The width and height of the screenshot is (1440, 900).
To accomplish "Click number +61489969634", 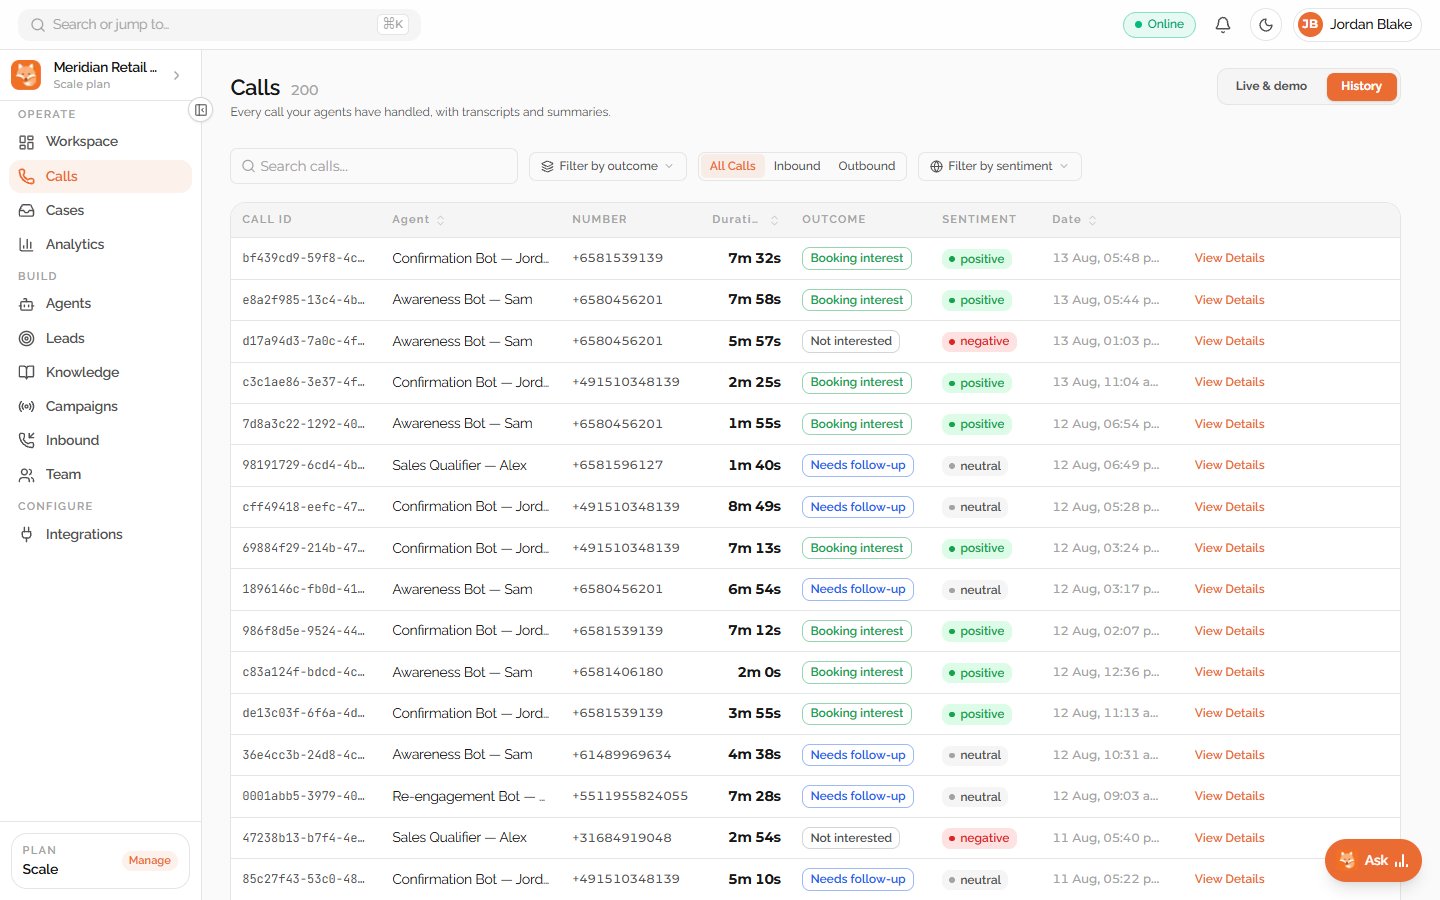I will click(x=622, y=755).
